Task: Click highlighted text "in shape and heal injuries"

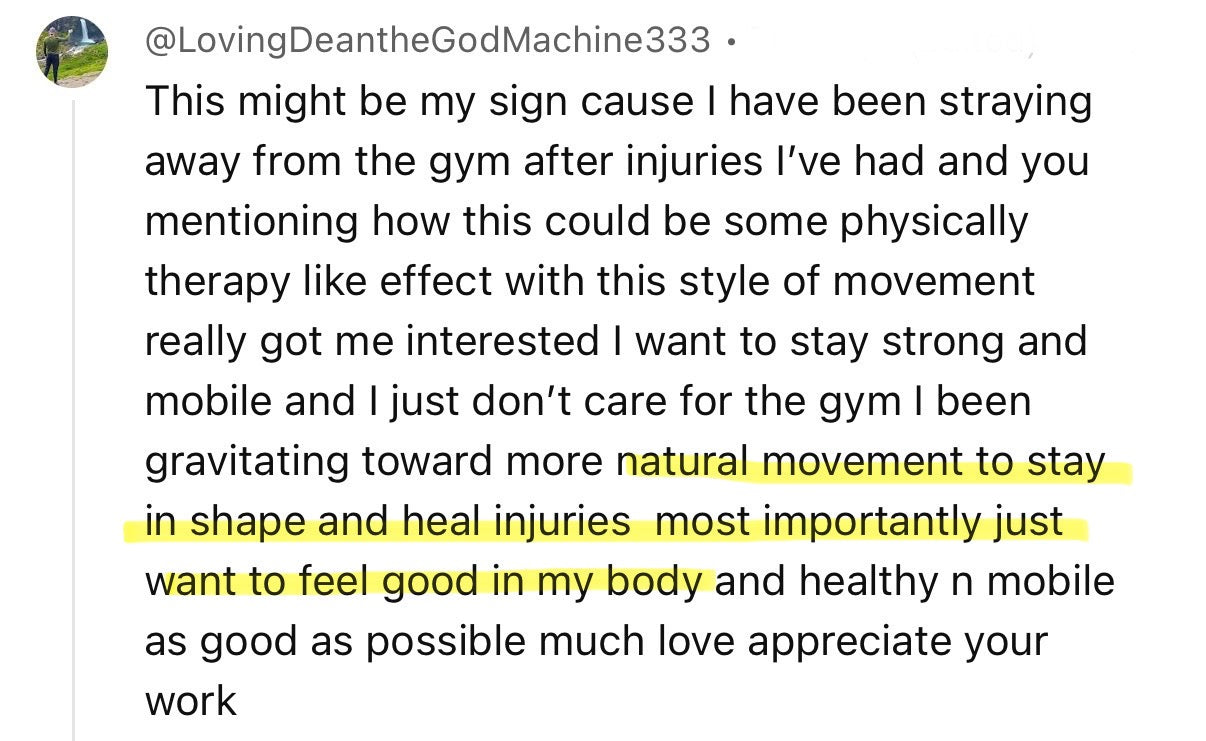Action: point(388,522)
